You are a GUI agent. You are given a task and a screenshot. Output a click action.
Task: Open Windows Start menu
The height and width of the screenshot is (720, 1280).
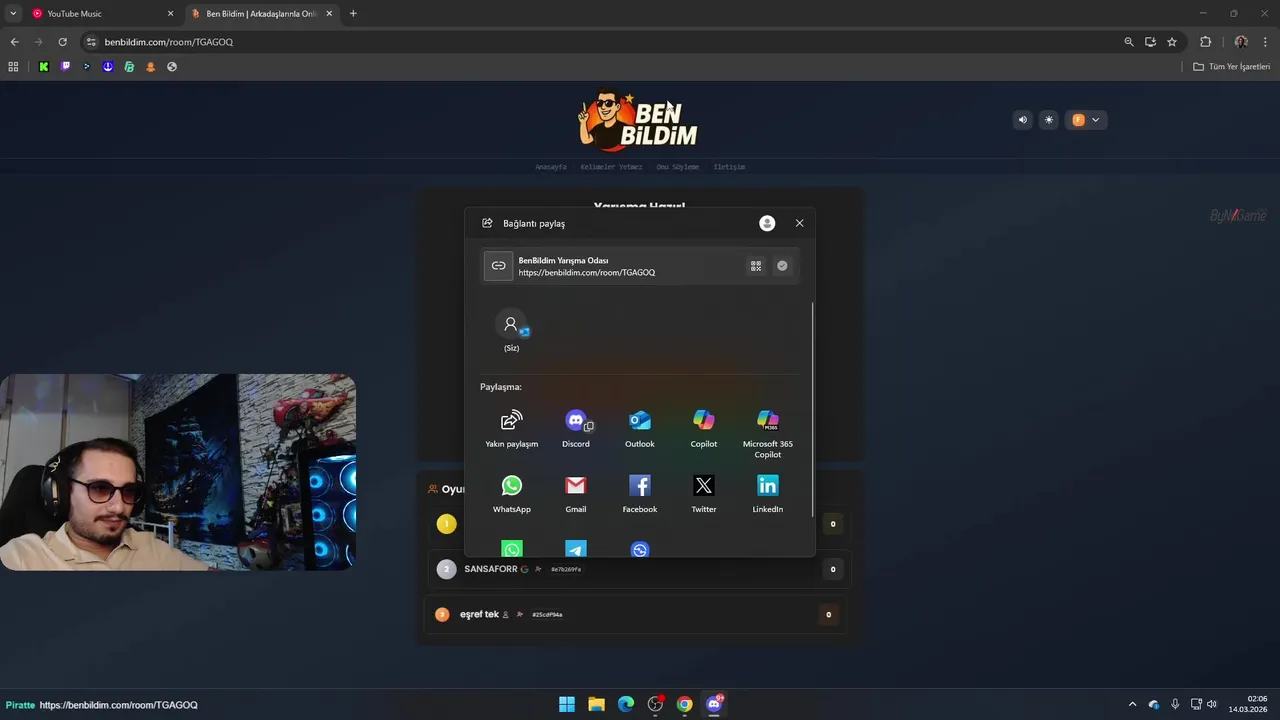pyautogui.click(x=567, y=704)
